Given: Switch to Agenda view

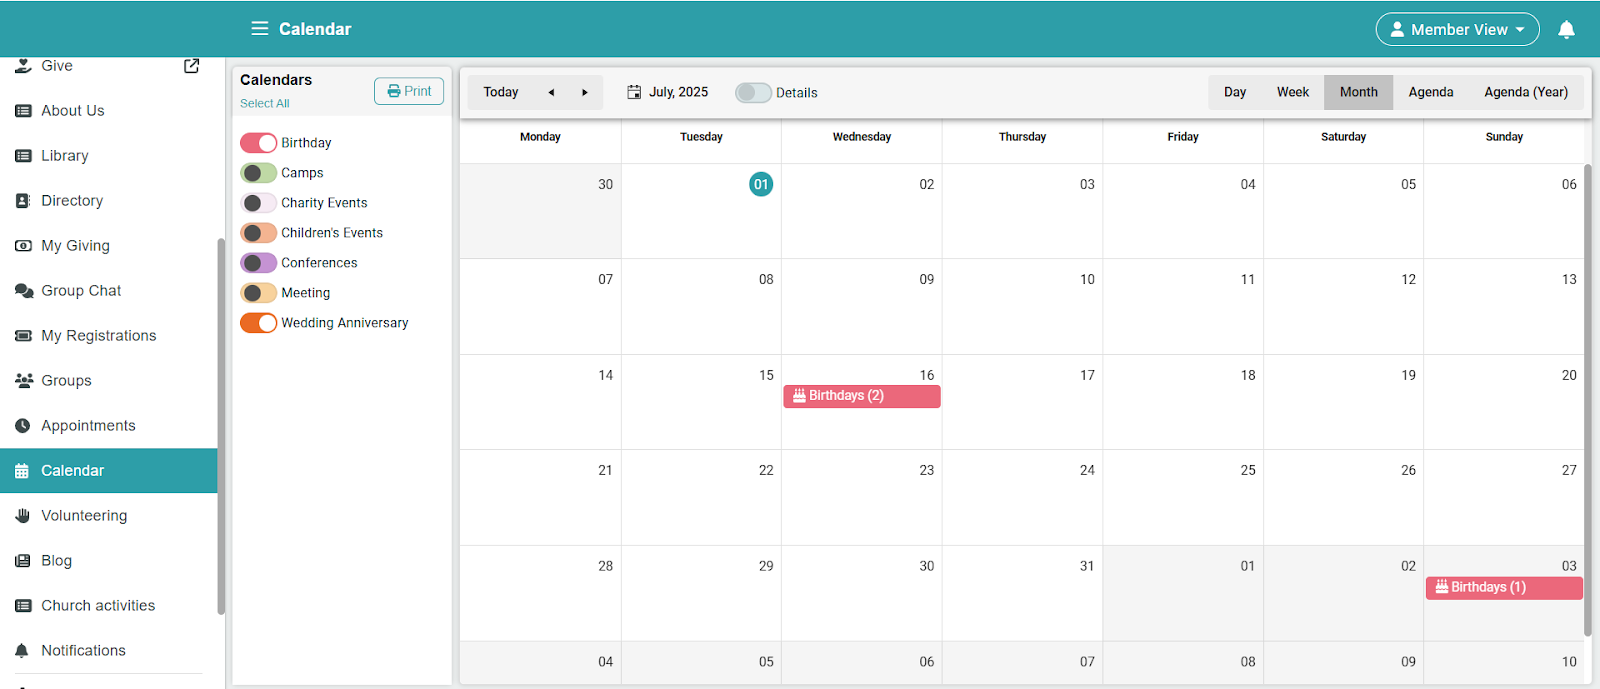Looking at the screenshot, I should click(x=1431, y=92).
